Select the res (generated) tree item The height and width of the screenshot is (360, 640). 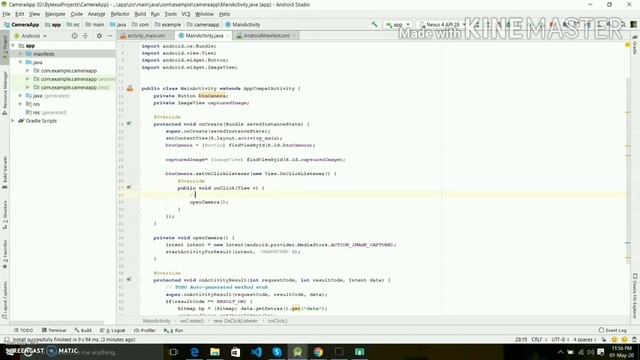pos(46,112)
